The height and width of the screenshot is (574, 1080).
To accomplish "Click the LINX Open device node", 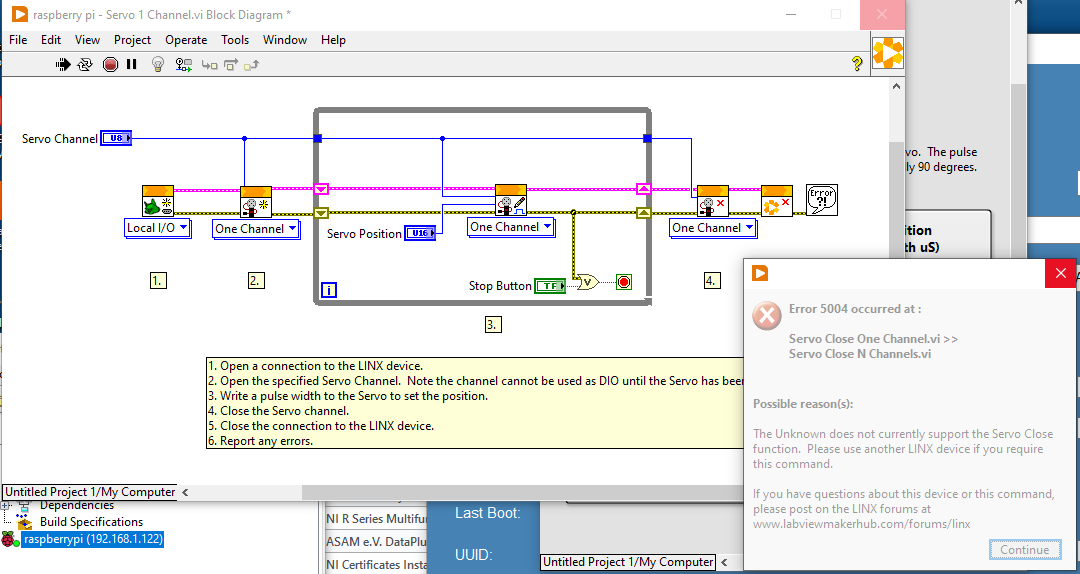I will 158,200.
